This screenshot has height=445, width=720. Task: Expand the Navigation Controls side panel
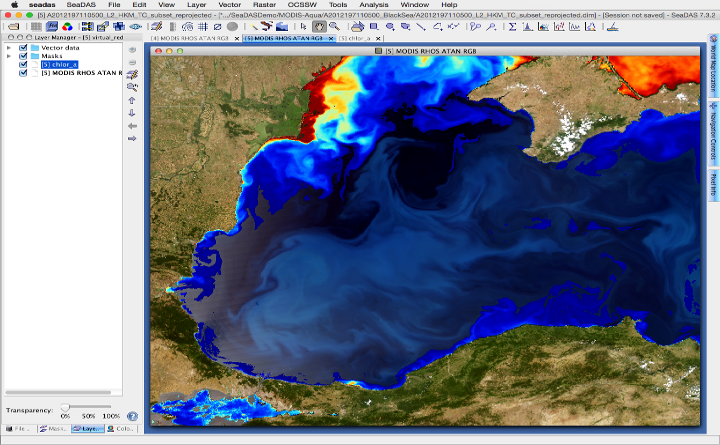712,130
